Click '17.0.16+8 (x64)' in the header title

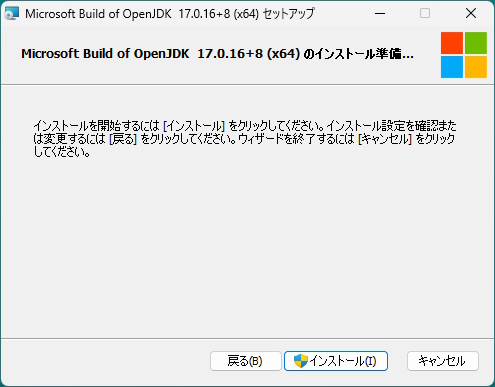pos(249,54)
